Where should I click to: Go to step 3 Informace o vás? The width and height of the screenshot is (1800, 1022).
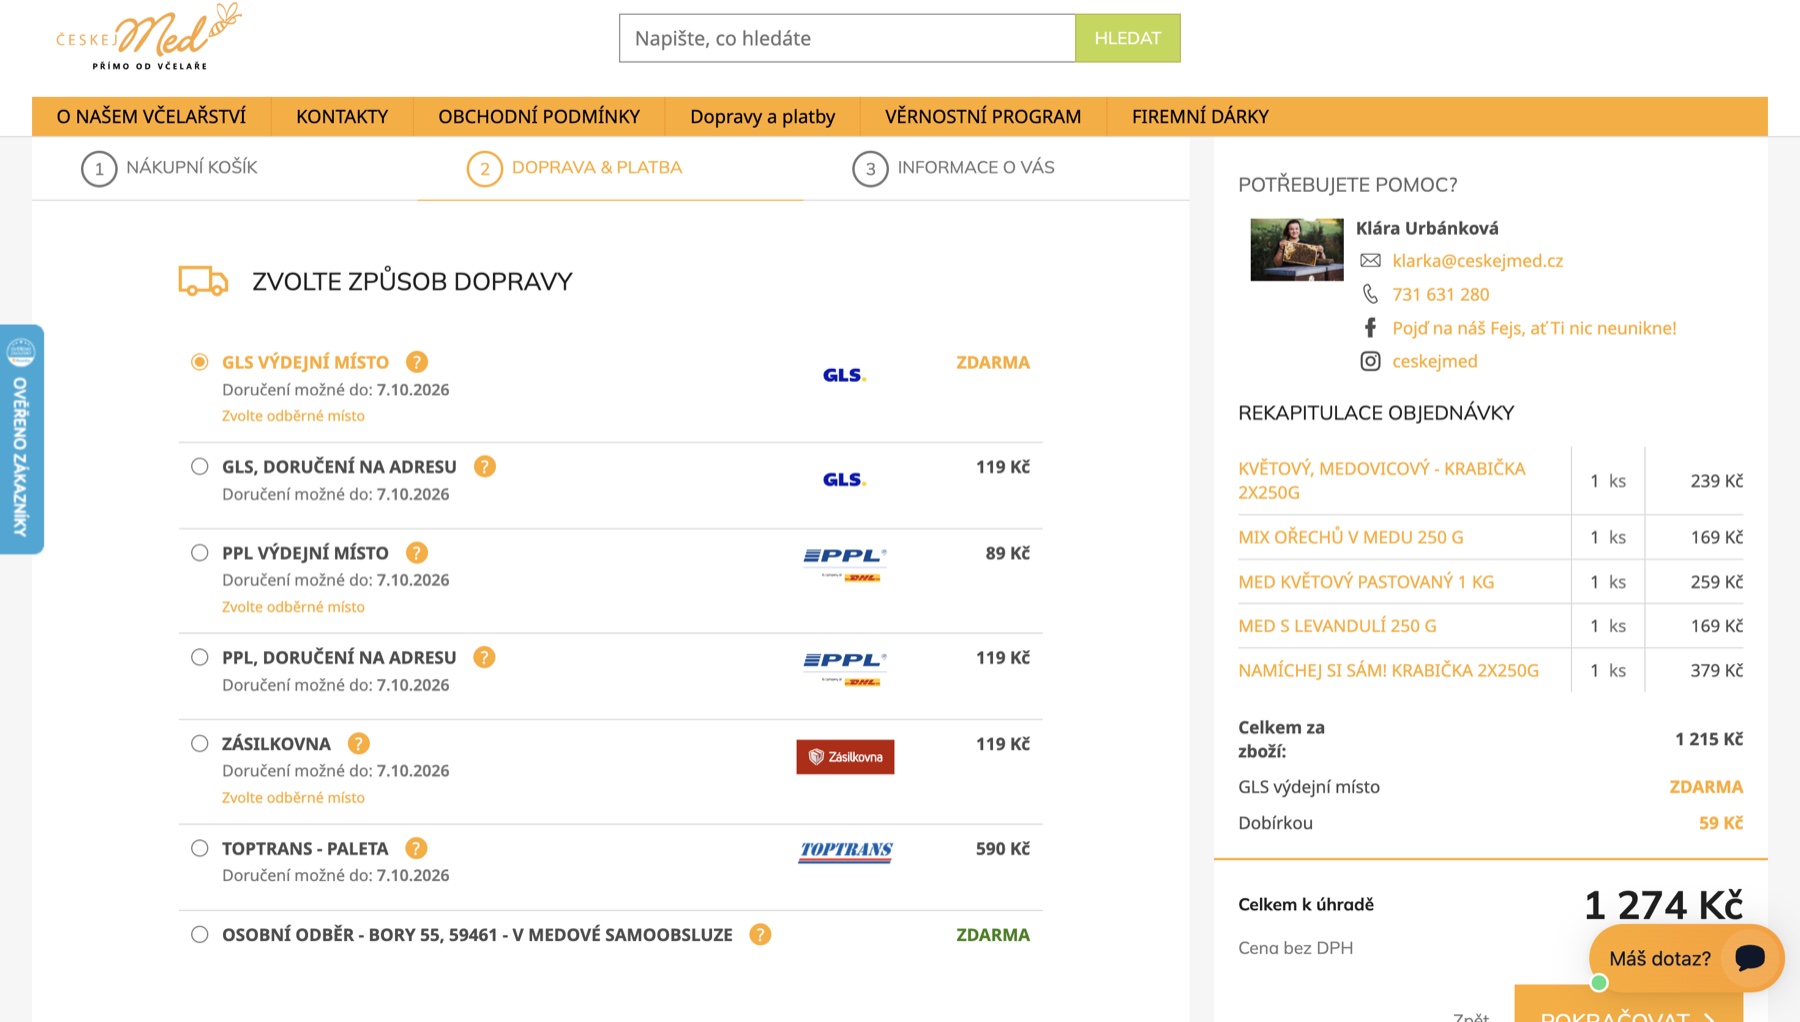coord(954,168)
